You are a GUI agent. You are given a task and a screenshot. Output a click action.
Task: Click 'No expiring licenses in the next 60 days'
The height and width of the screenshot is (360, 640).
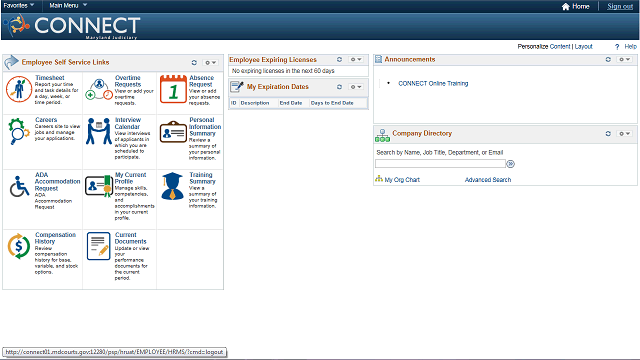(x=283, y=71)
